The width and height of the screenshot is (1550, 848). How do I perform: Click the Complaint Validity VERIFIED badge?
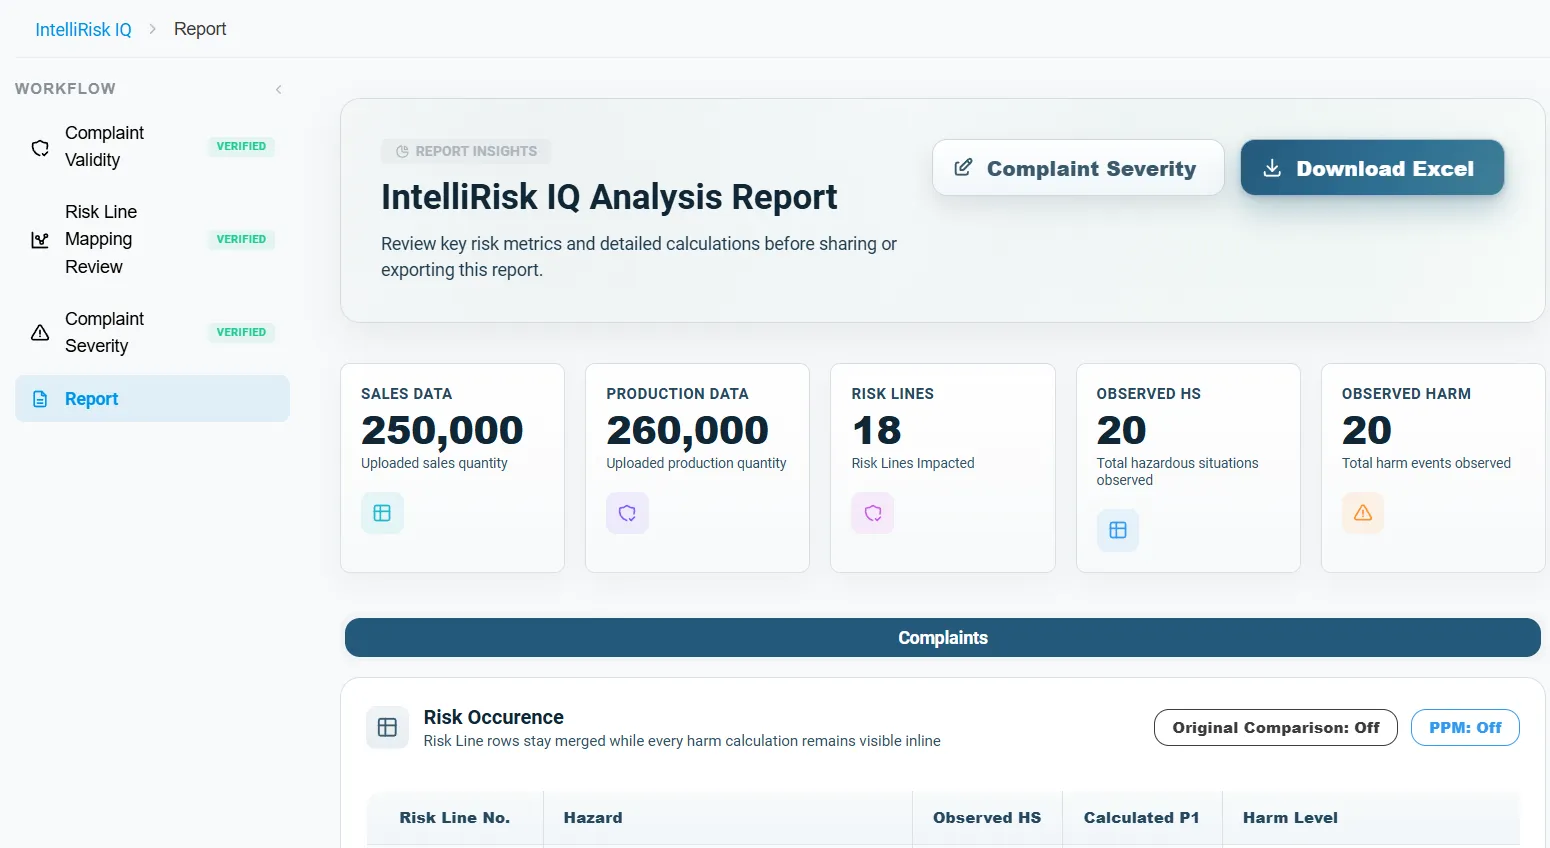tap(241, 147)
